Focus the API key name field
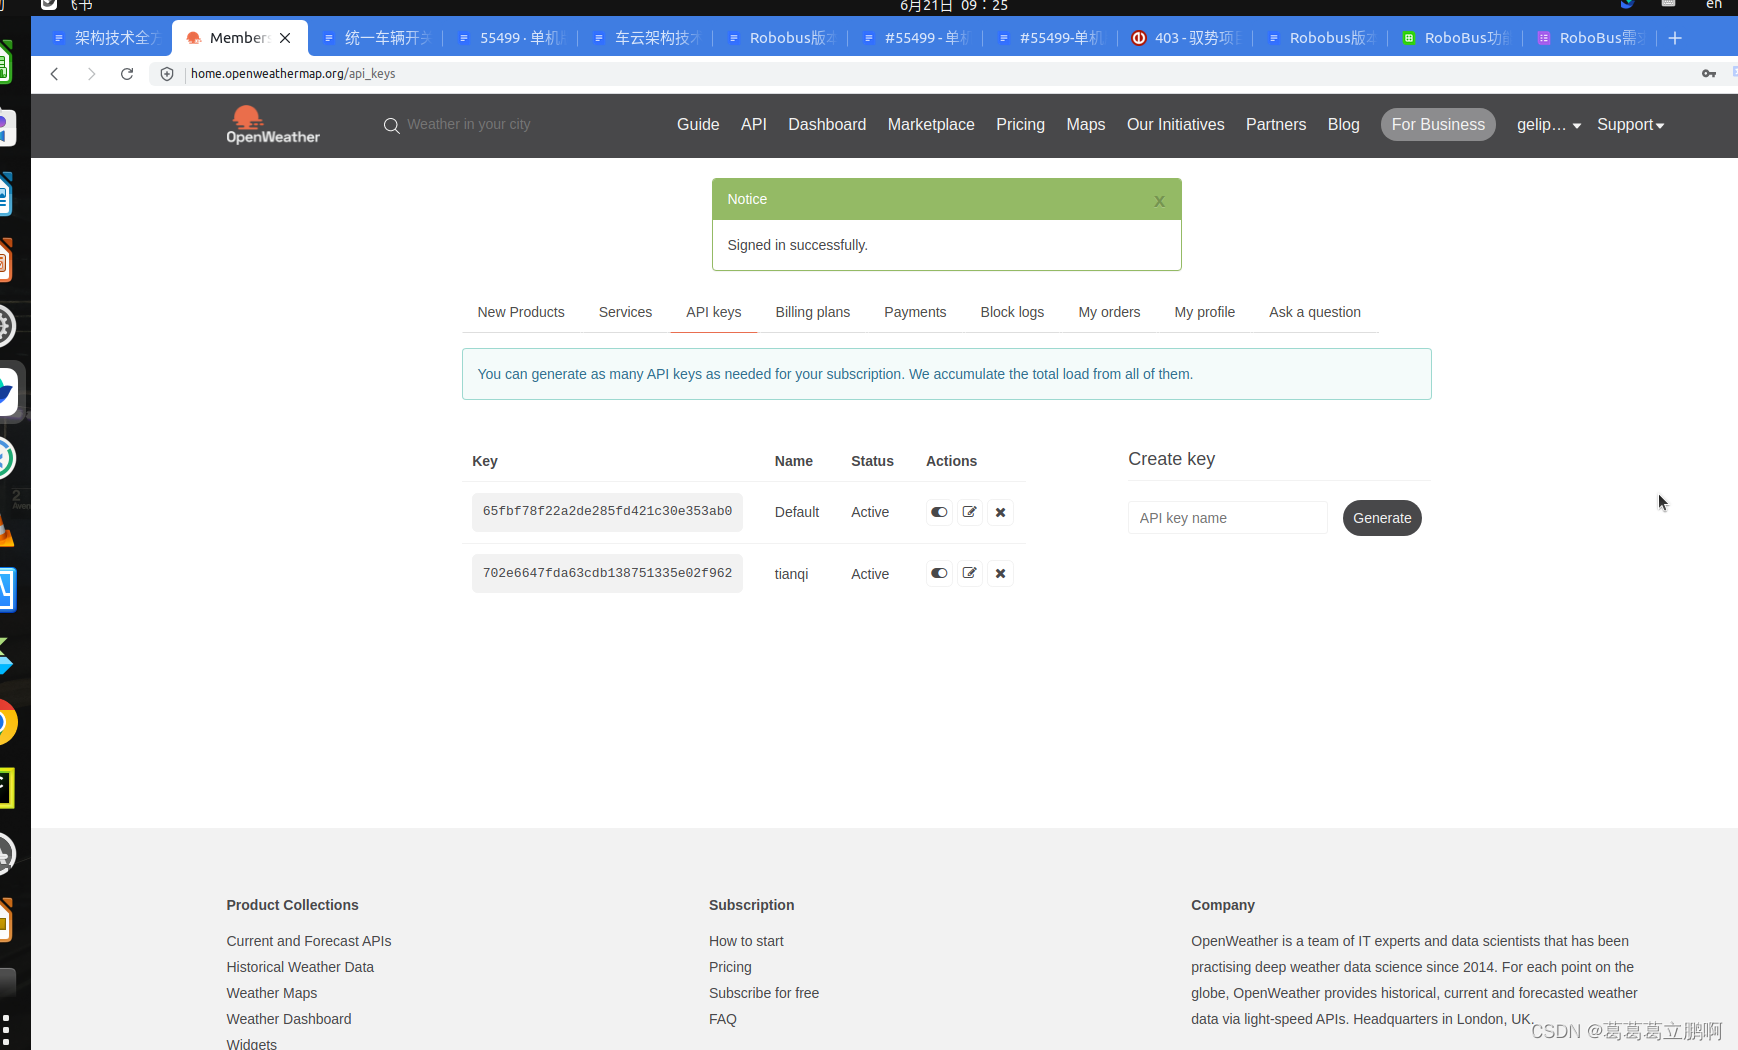1738x1050 pixels. (1228, 518)
